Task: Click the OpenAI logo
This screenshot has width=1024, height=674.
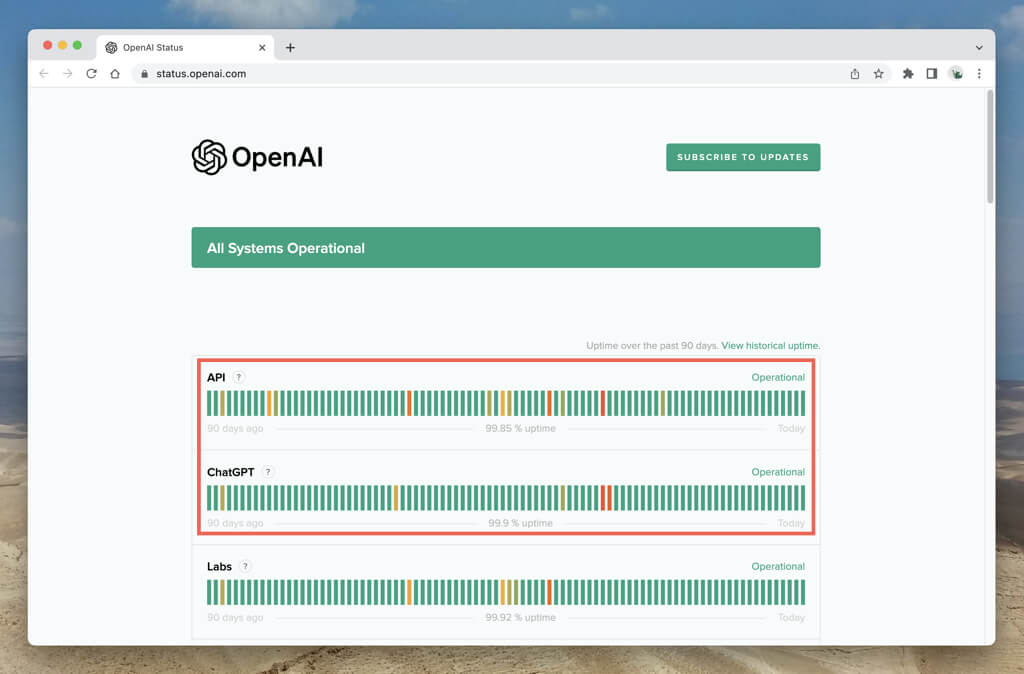Action: point(257,157)
